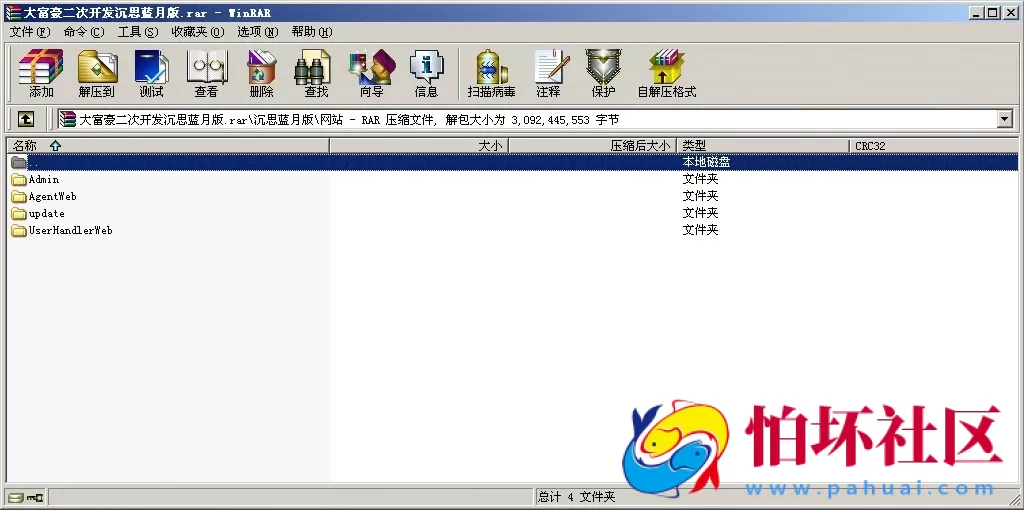Minimize the WinRAR window

977,12
